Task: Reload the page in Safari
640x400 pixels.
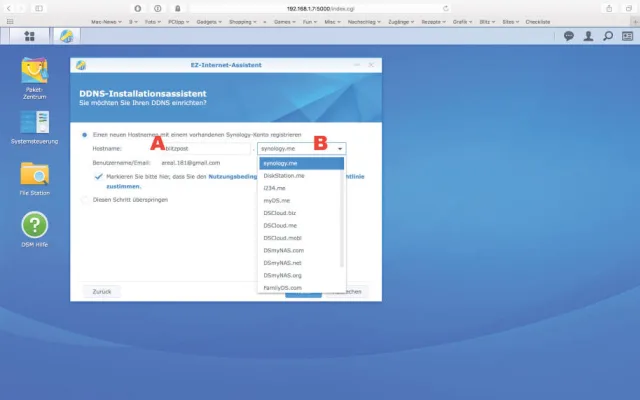Action: point(446,8)
